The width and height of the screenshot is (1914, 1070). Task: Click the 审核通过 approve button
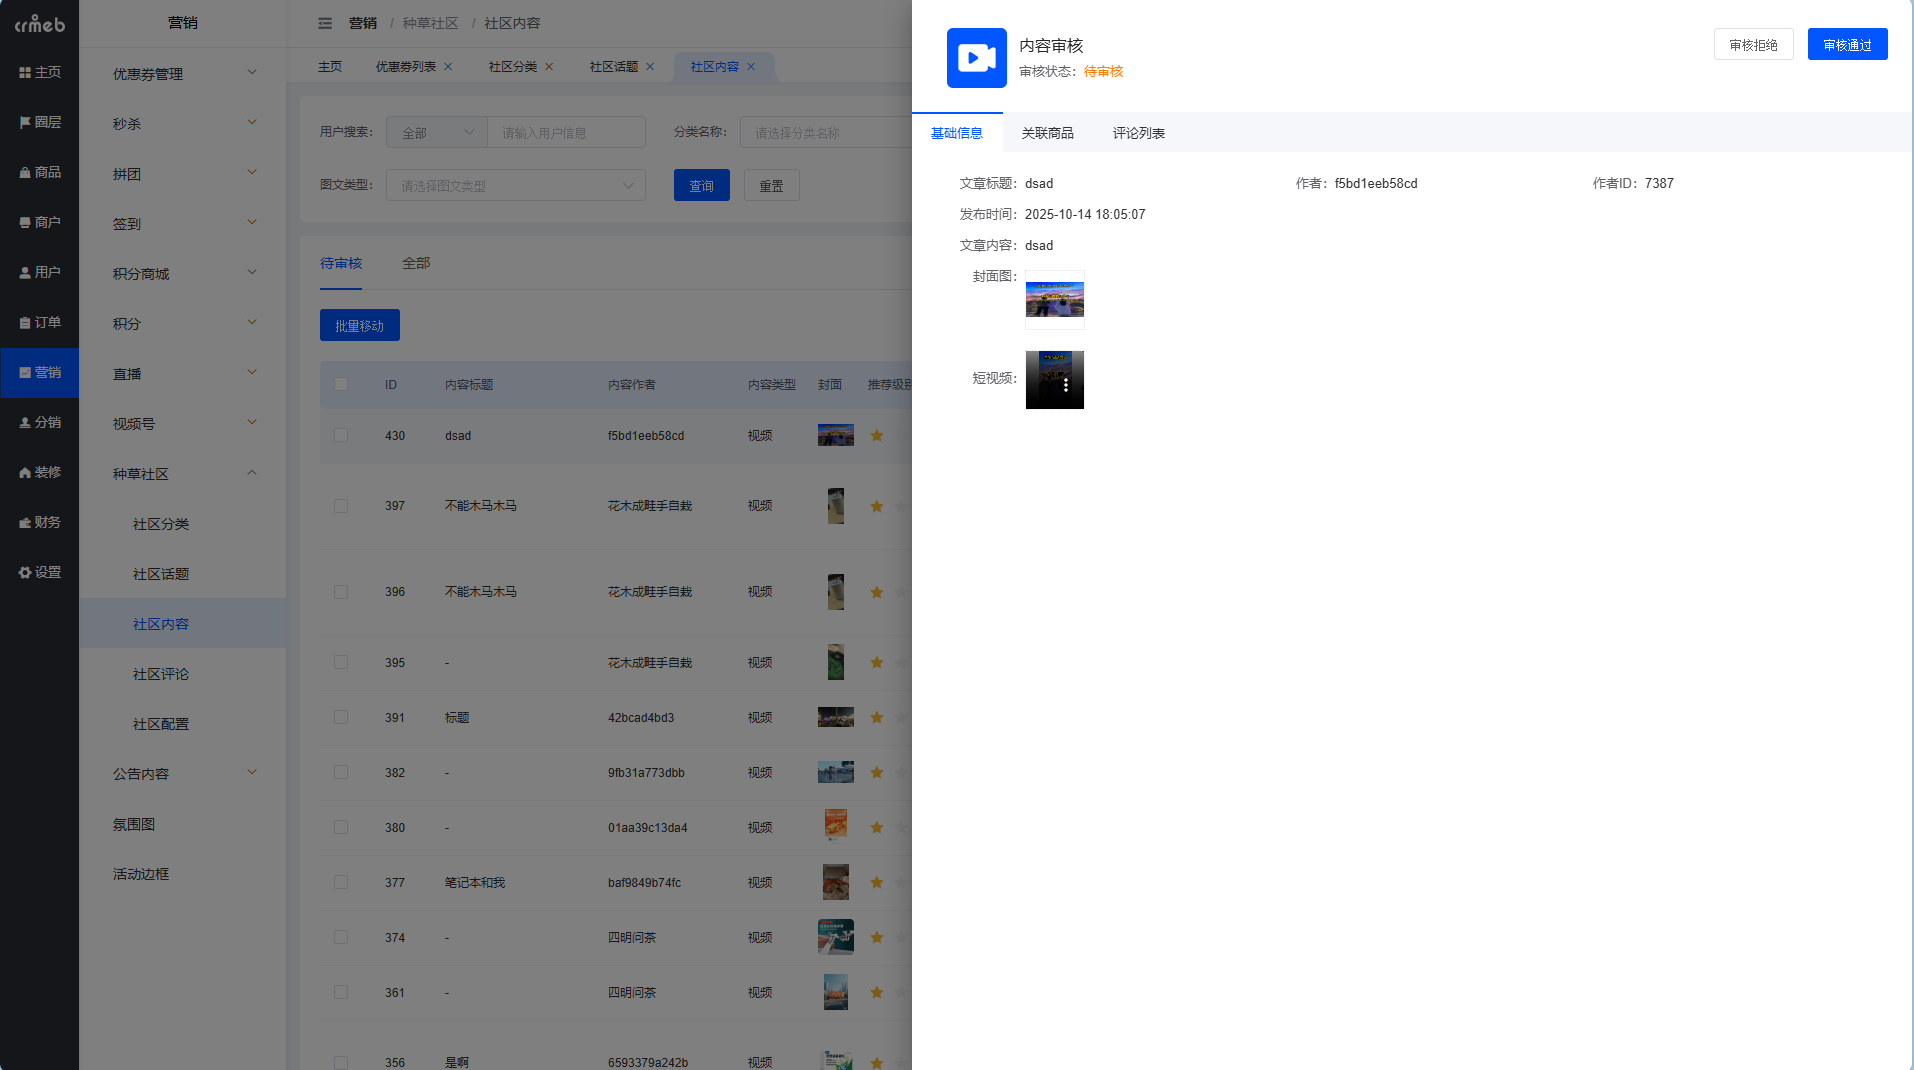pos(1847,45)
